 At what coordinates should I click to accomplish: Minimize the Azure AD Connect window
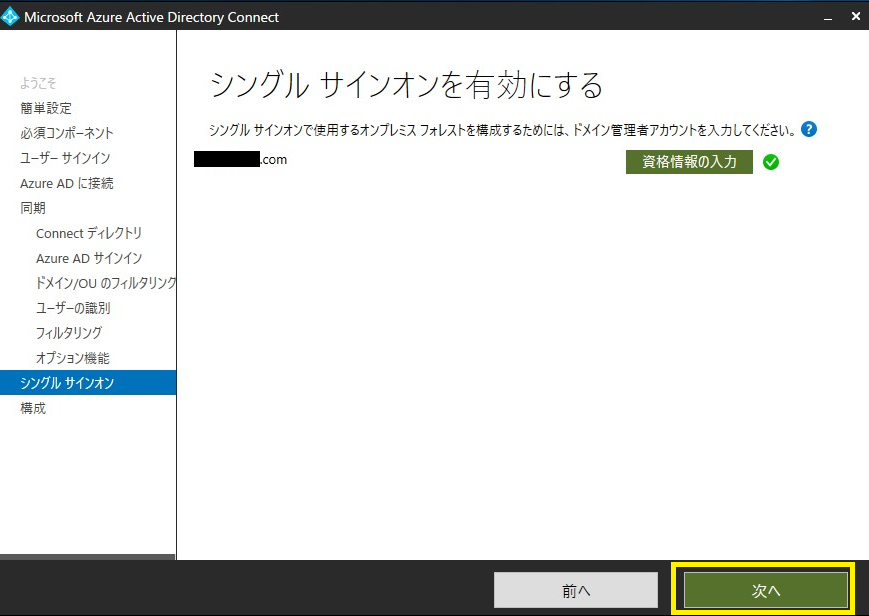828,18
